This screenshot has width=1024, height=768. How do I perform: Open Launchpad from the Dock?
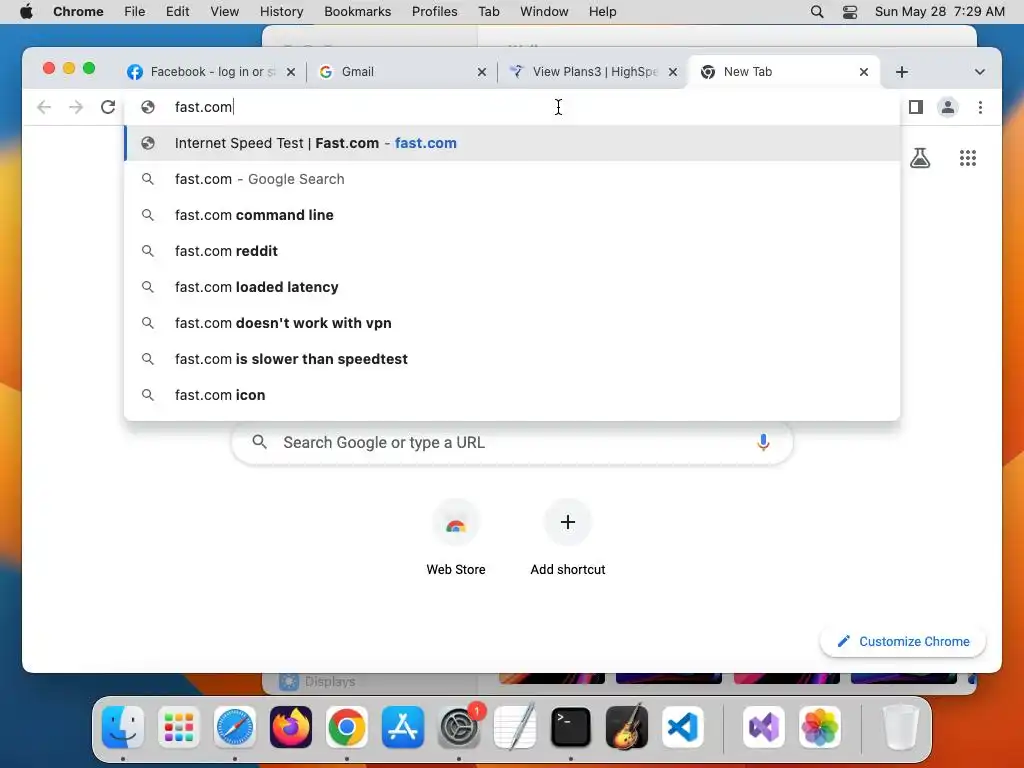pyautogui.click(x=179, y=727)
